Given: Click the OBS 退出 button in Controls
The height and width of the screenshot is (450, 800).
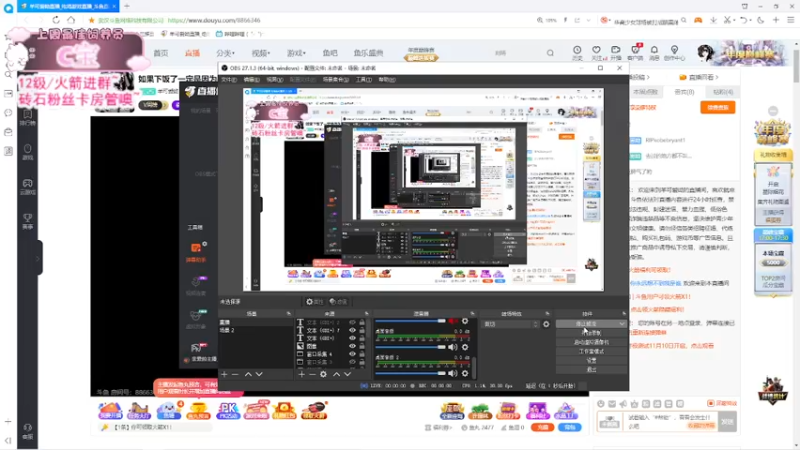Looking at the screenshot, I should pos(591,369).
